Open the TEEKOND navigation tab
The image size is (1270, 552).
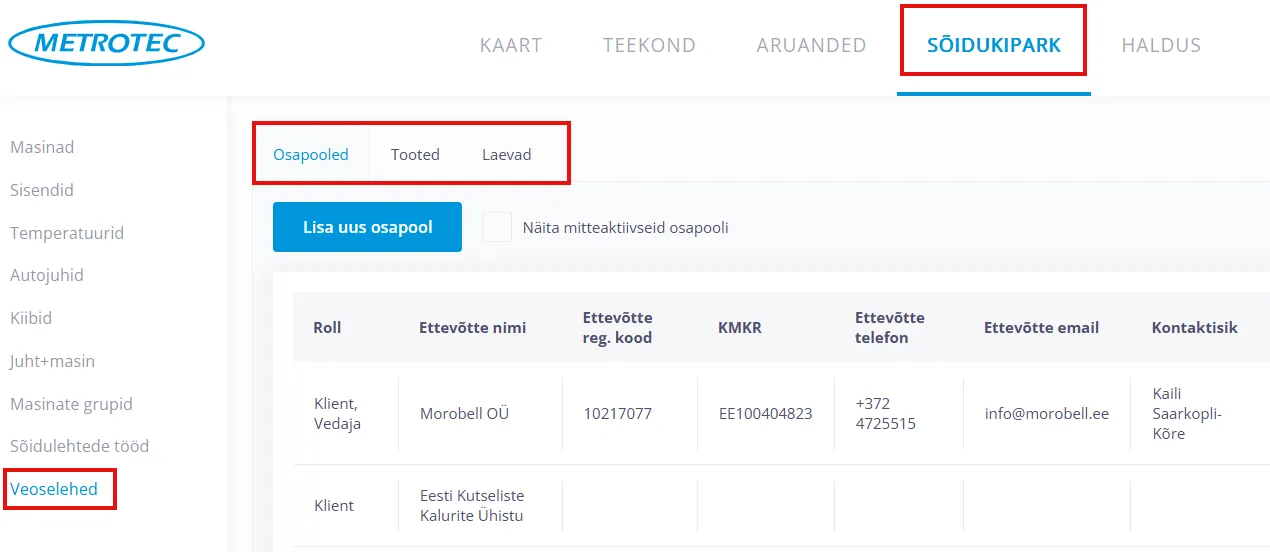pos(649,45)
